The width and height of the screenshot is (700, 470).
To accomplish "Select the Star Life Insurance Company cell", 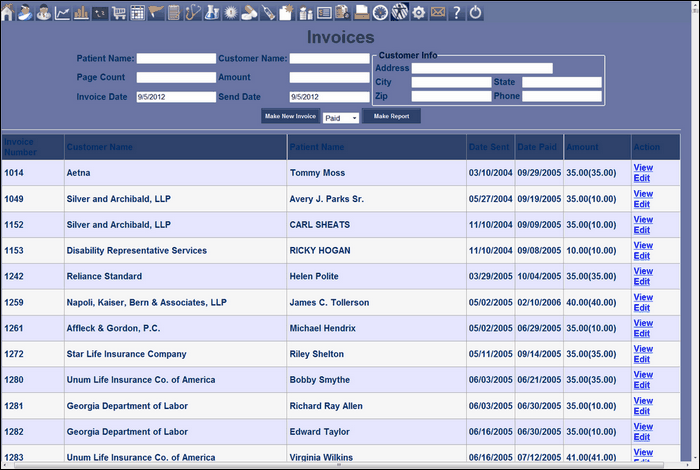I will pyautogui.click(x=175, y=354).
